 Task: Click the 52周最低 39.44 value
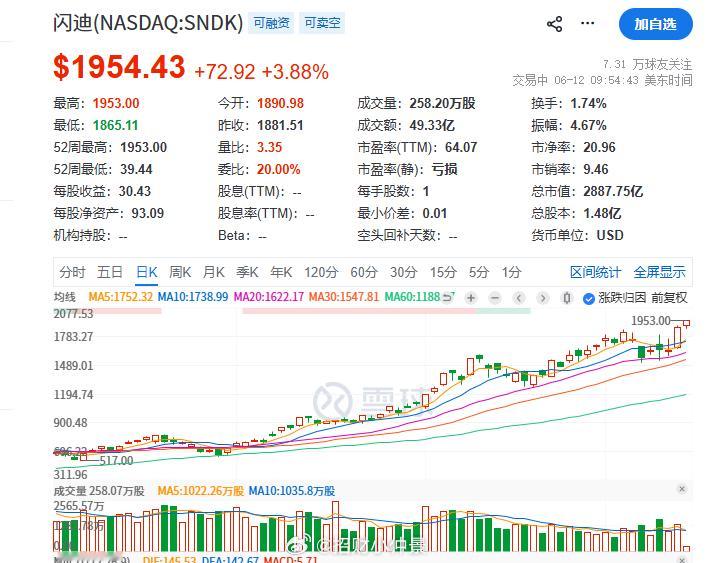(136, 170)
